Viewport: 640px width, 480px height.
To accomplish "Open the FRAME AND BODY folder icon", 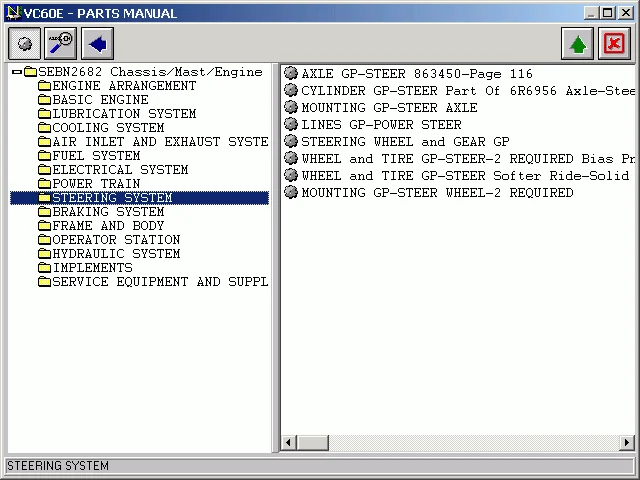I will click(44, 226).
